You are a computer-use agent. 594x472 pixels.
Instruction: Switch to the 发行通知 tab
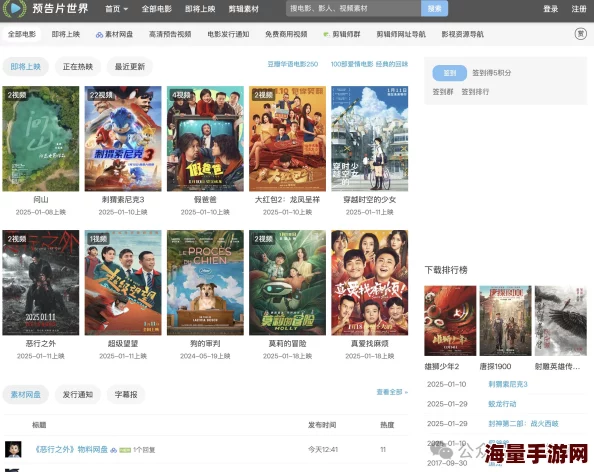click(78, 395)
